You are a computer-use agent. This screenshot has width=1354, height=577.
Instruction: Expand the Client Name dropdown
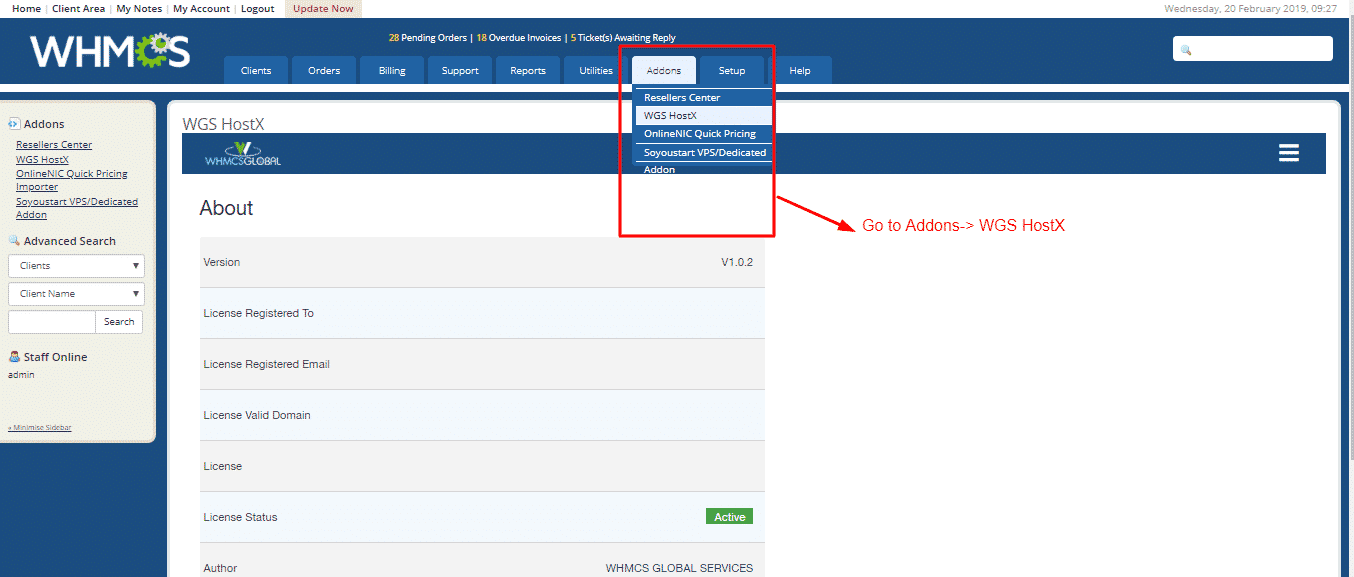76,294
